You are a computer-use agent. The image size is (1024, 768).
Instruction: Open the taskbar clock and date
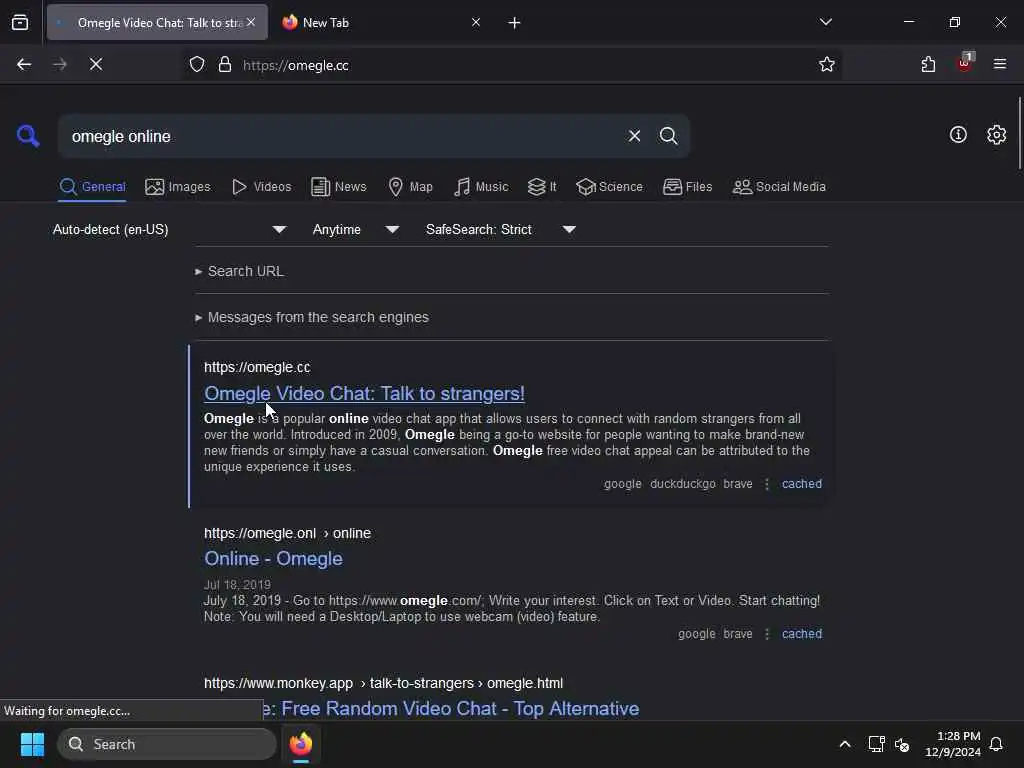click(953, 744)
